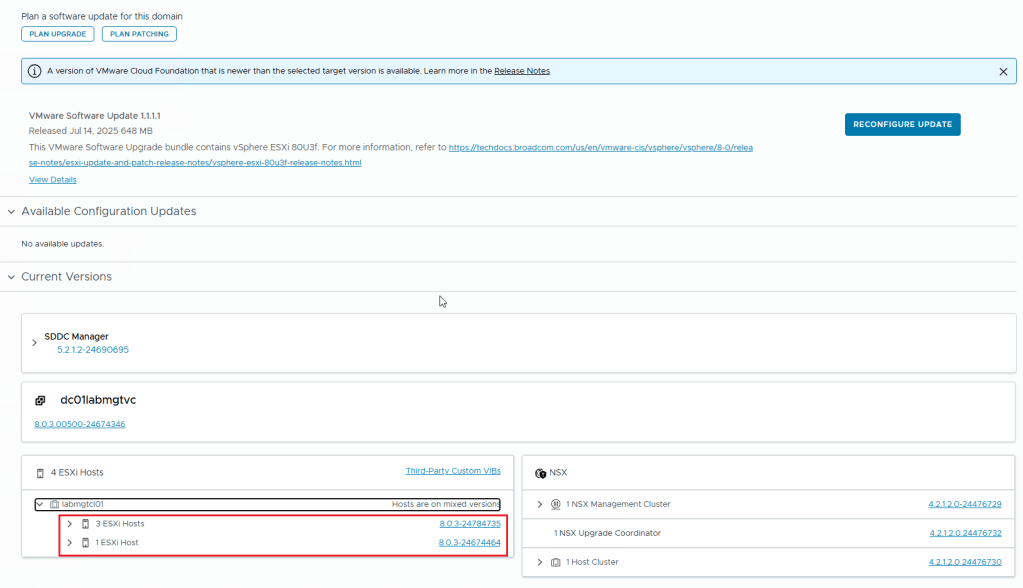Viewport: 1023px width, 588px height.
Task: Expand the 3 ESXi Hosts row
Action: pos(69,524)
